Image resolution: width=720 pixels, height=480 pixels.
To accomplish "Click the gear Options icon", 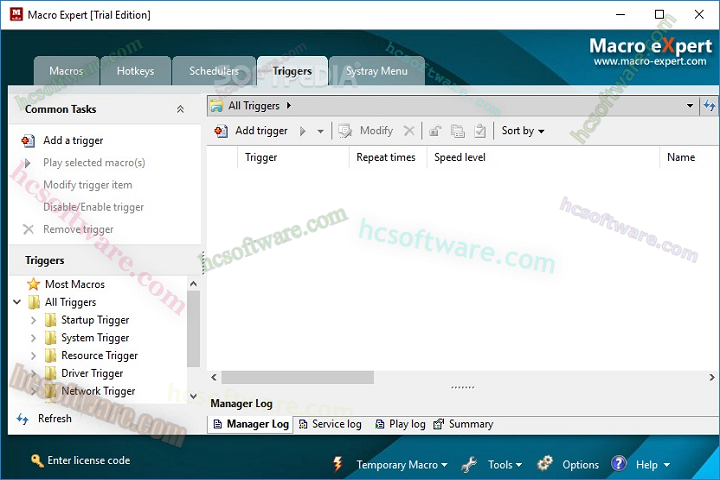I will 545,463.
